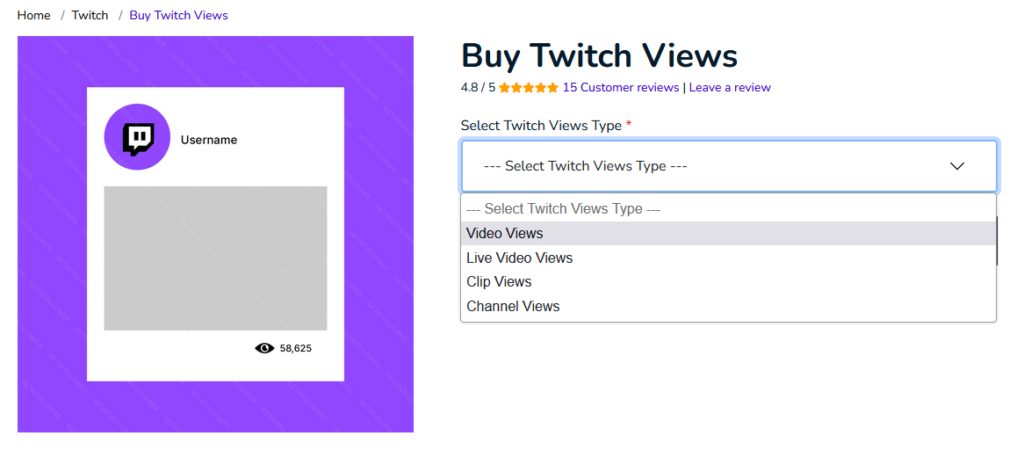Click the Username text in preview card
The width and height of the screenshot is (1024, 465).
pyautogui.click(x=209, y=140)
